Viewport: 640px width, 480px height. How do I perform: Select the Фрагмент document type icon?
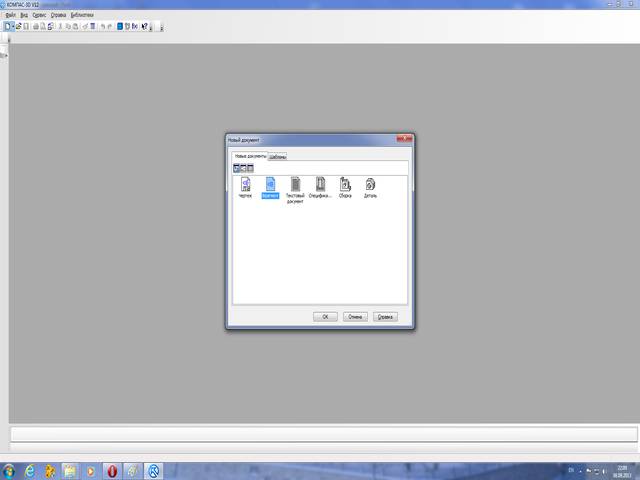tap(270, 185)
